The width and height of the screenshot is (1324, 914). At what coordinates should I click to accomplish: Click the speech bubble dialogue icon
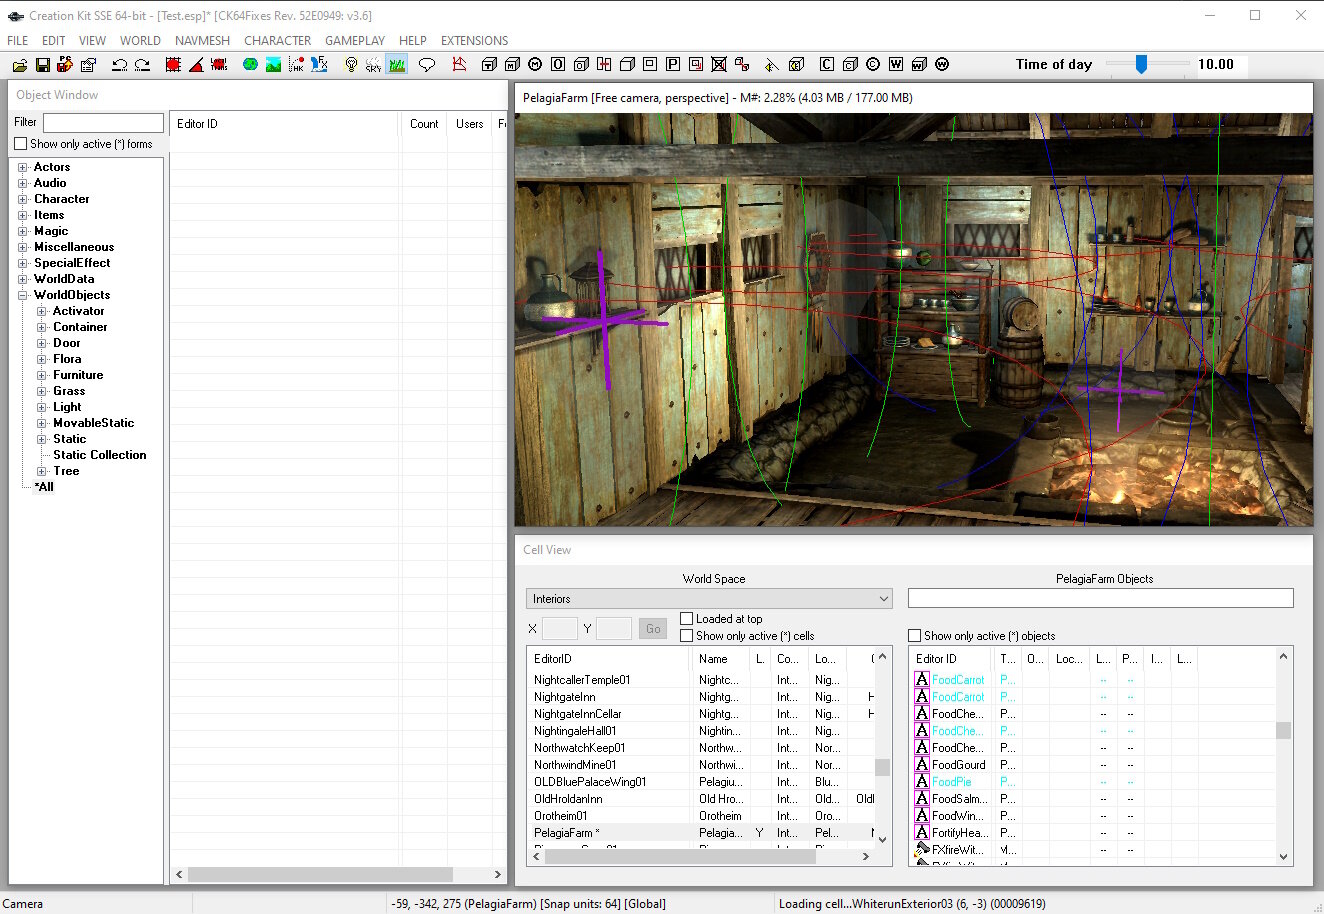tap(427, 65)
